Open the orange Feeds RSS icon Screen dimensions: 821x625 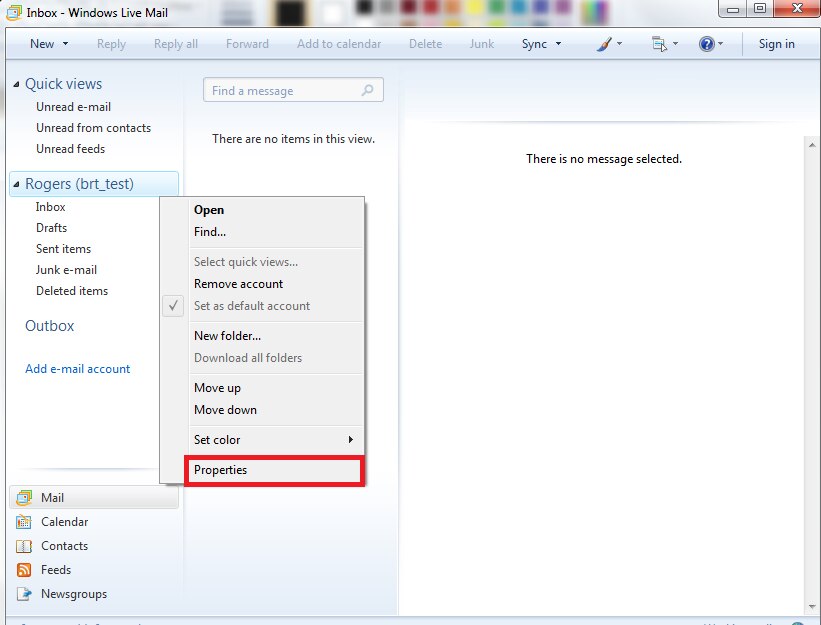(x=24, y=570)
